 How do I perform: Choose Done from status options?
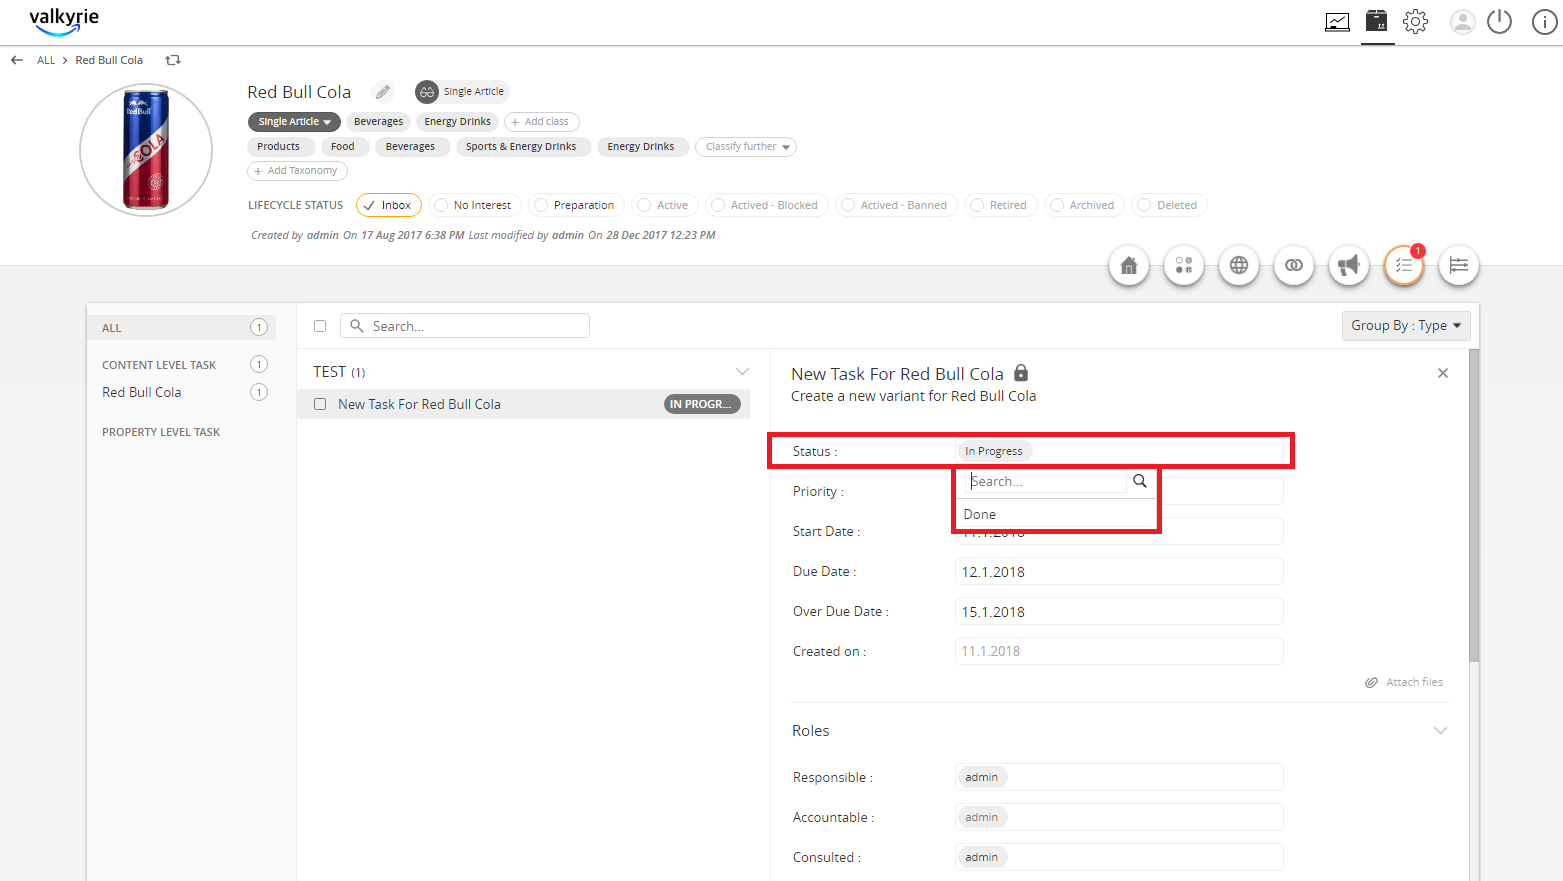tap(1055, 514)
